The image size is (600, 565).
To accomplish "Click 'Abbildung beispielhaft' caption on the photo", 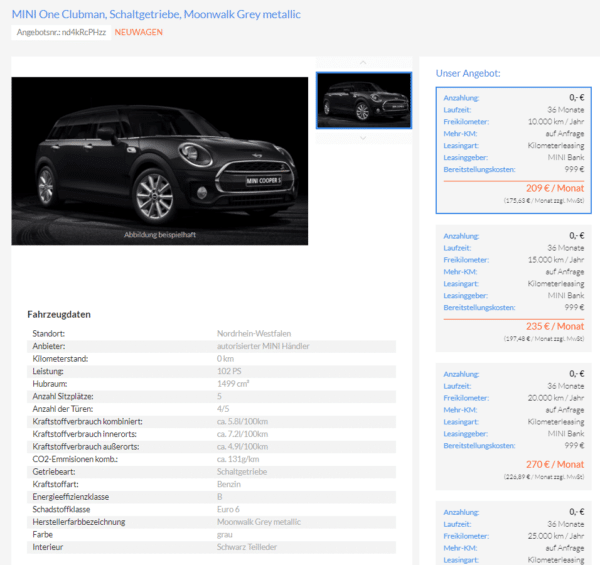I will [x=160, y=235].
